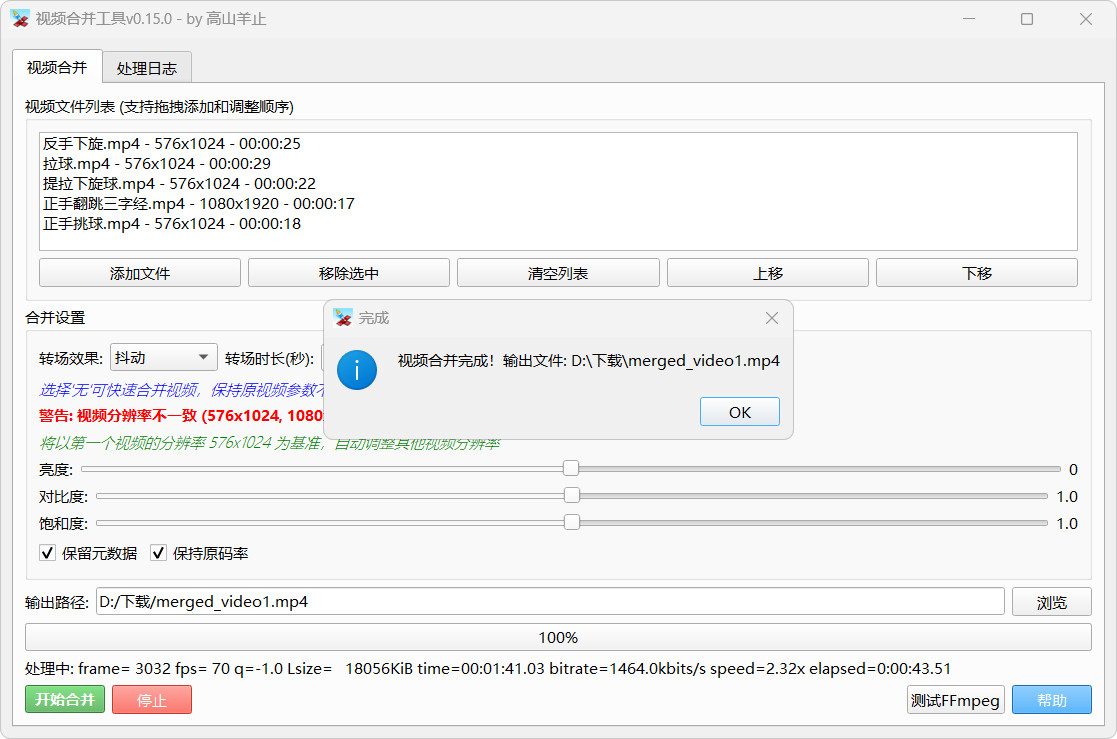Click the blue info icon in the dialog

(356, 370)
